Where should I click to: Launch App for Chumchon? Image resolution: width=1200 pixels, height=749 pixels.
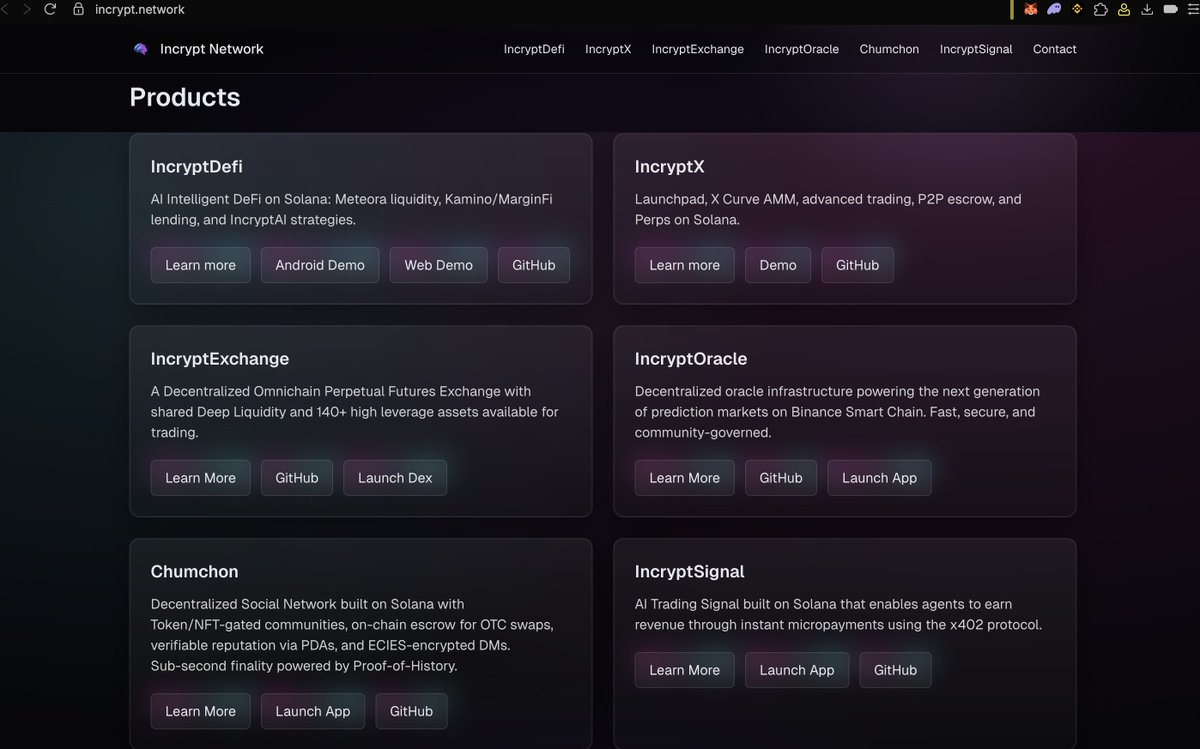pyautogui.click(x=313, y=711)
